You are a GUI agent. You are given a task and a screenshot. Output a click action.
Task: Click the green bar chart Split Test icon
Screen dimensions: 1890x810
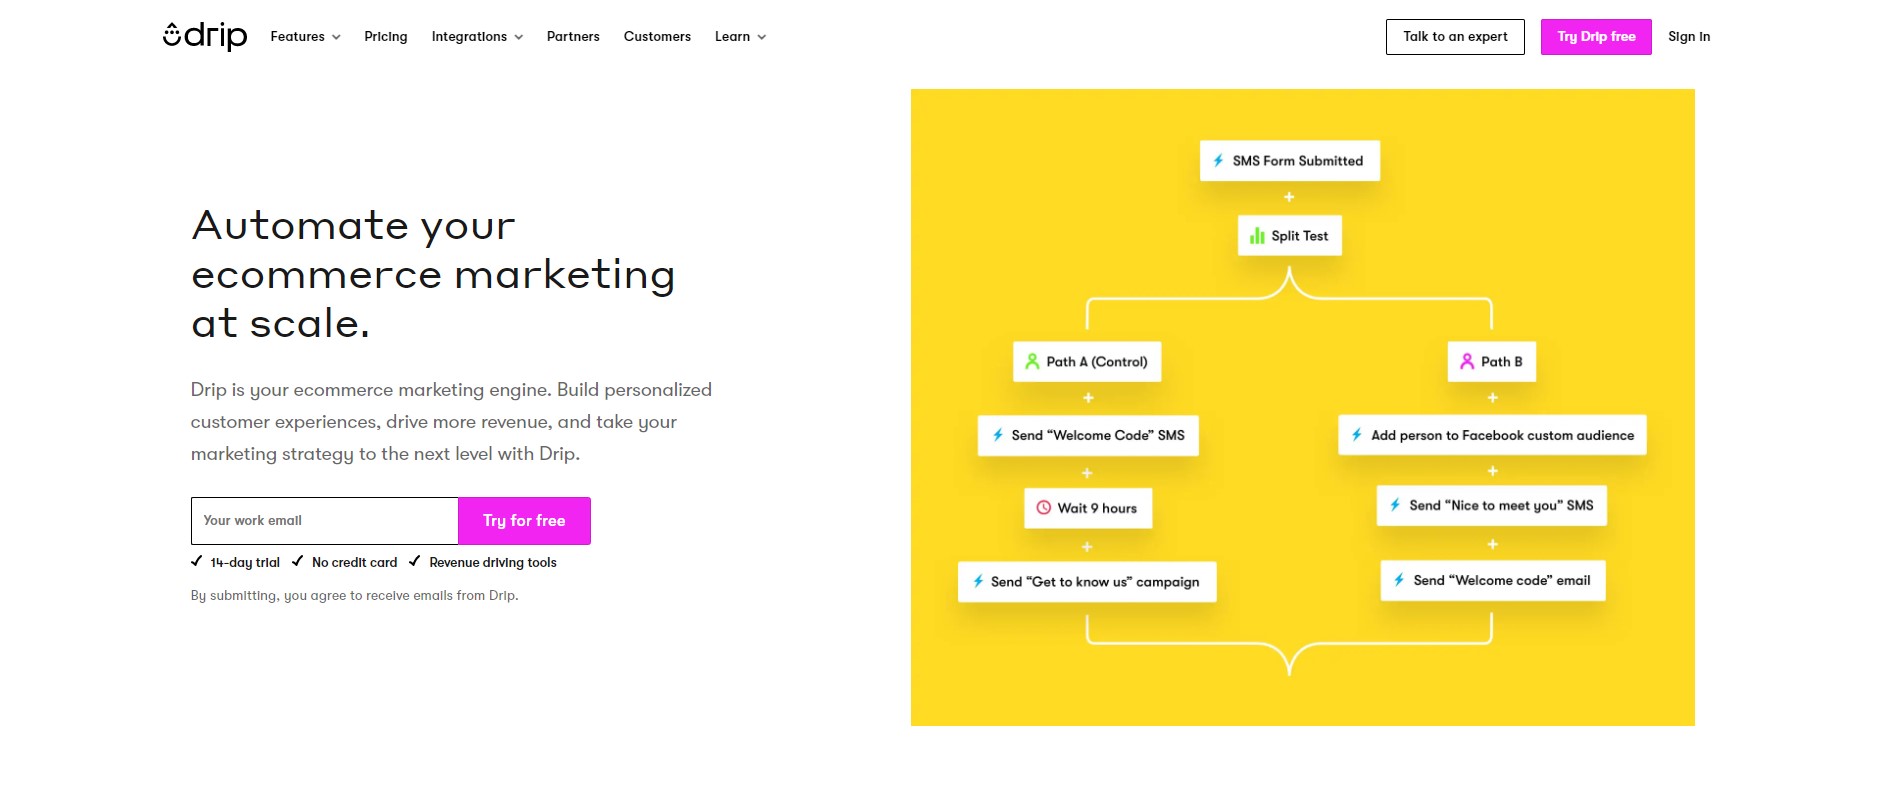point(1257,236)
